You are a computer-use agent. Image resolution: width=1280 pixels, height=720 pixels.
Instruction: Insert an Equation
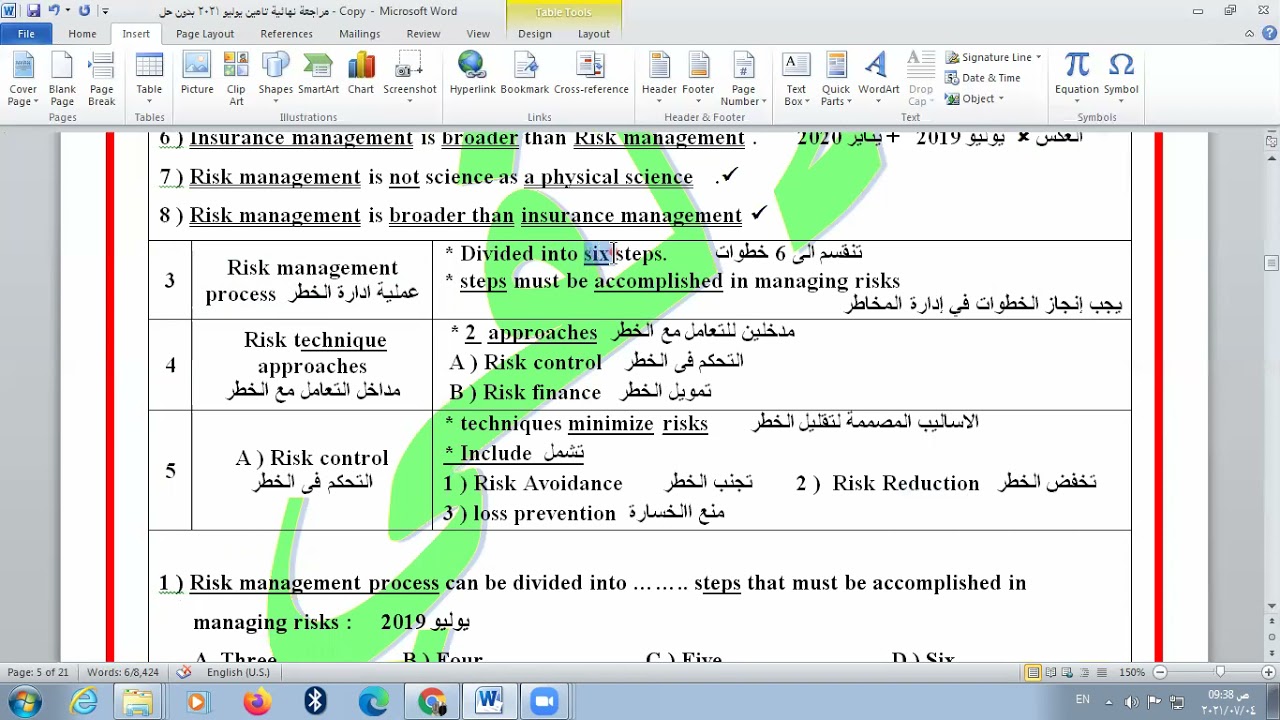[x=1077, y=80]
